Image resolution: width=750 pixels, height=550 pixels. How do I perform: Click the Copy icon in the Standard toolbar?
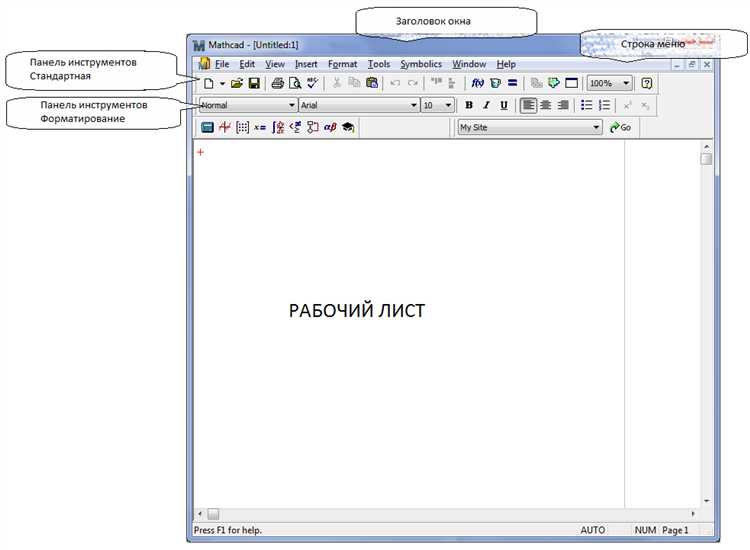coord(354,83)
